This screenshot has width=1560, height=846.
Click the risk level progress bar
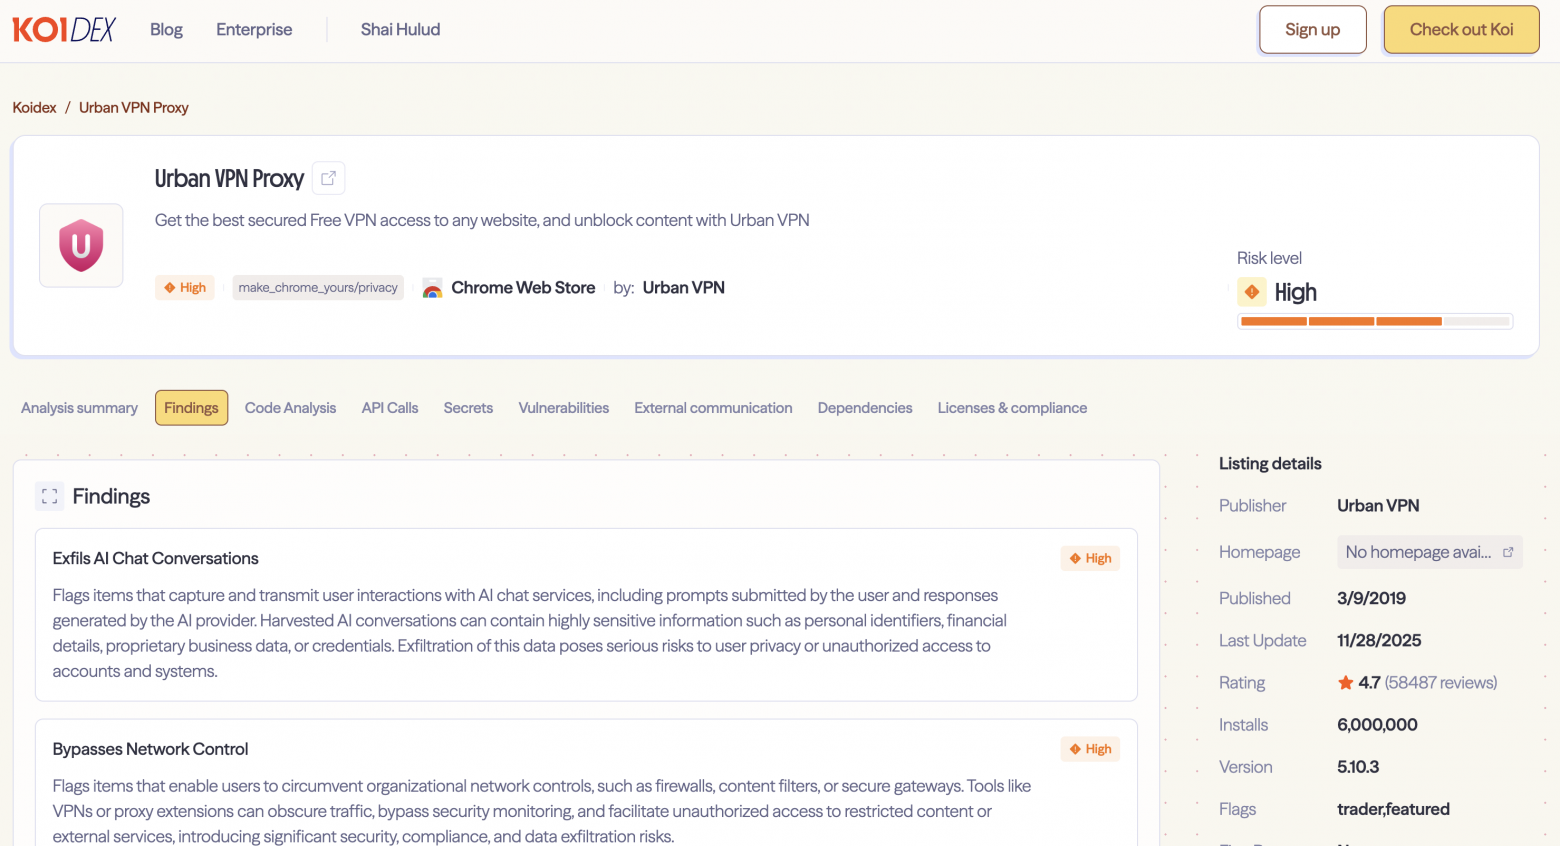pos(1375,321)
